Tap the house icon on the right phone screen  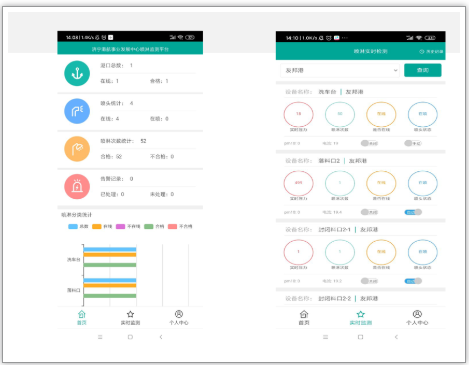pos(304,314)
